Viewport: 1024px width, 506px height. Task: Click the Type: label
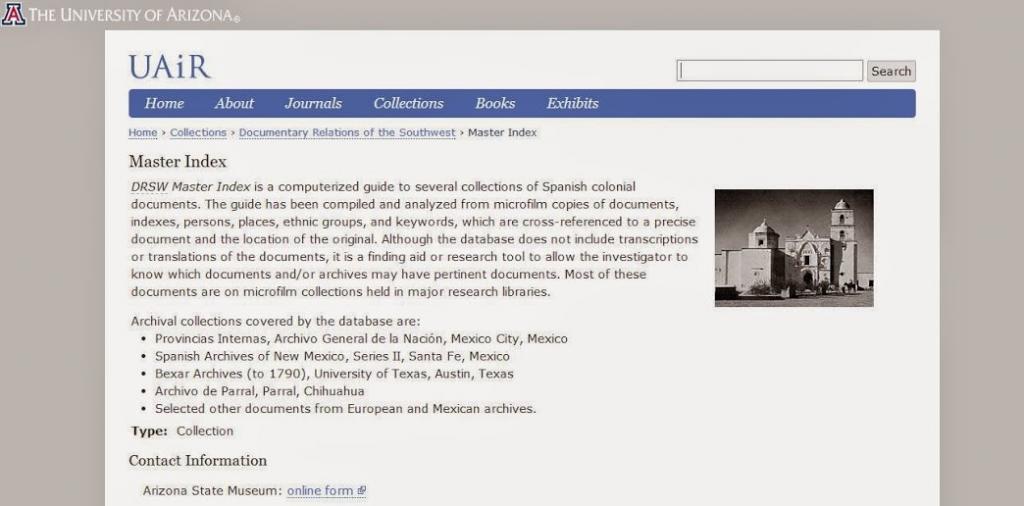click(149, 431)
